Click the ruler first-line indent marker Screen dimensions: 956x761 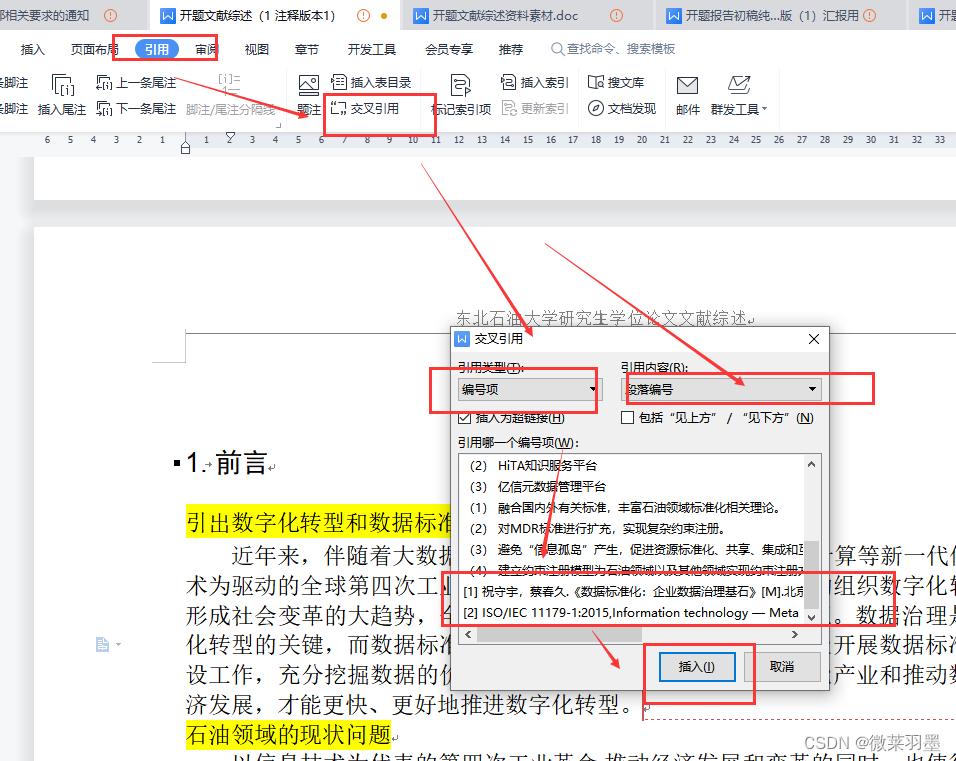click(230, 137)
